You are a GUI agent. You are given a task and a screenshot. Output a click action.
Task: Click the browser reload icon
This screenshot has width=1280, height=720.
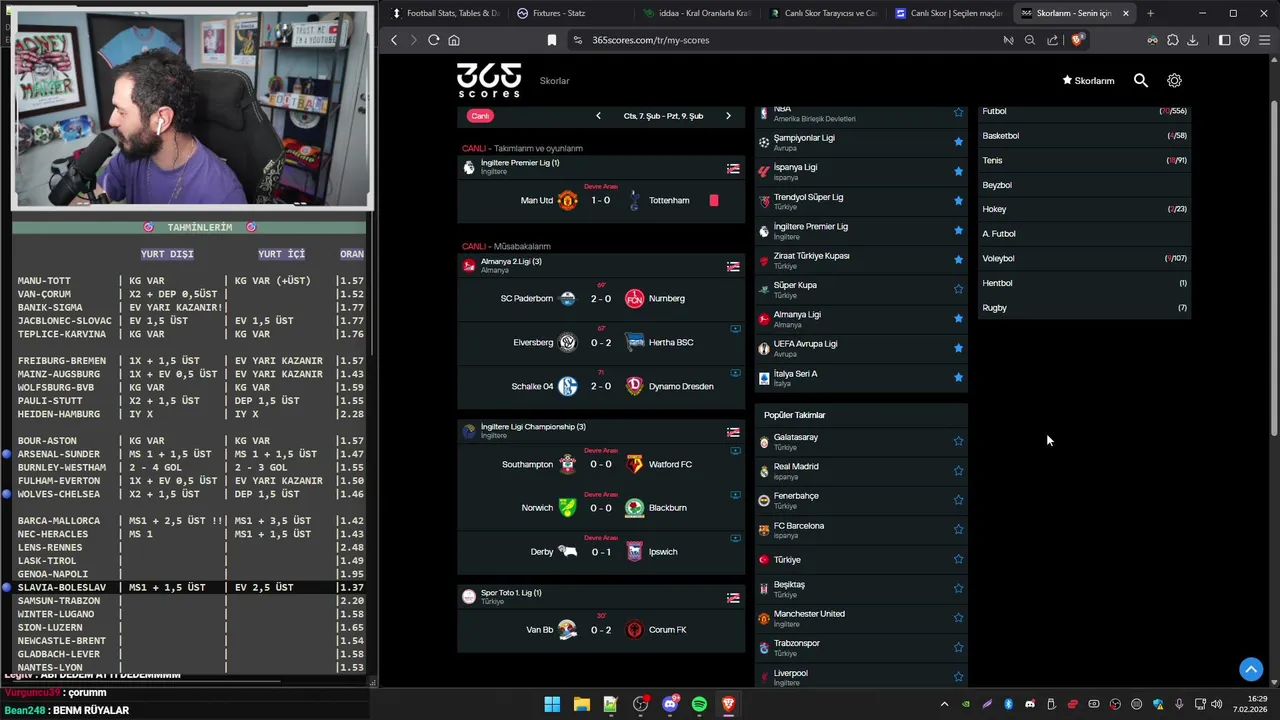(433, 40)
